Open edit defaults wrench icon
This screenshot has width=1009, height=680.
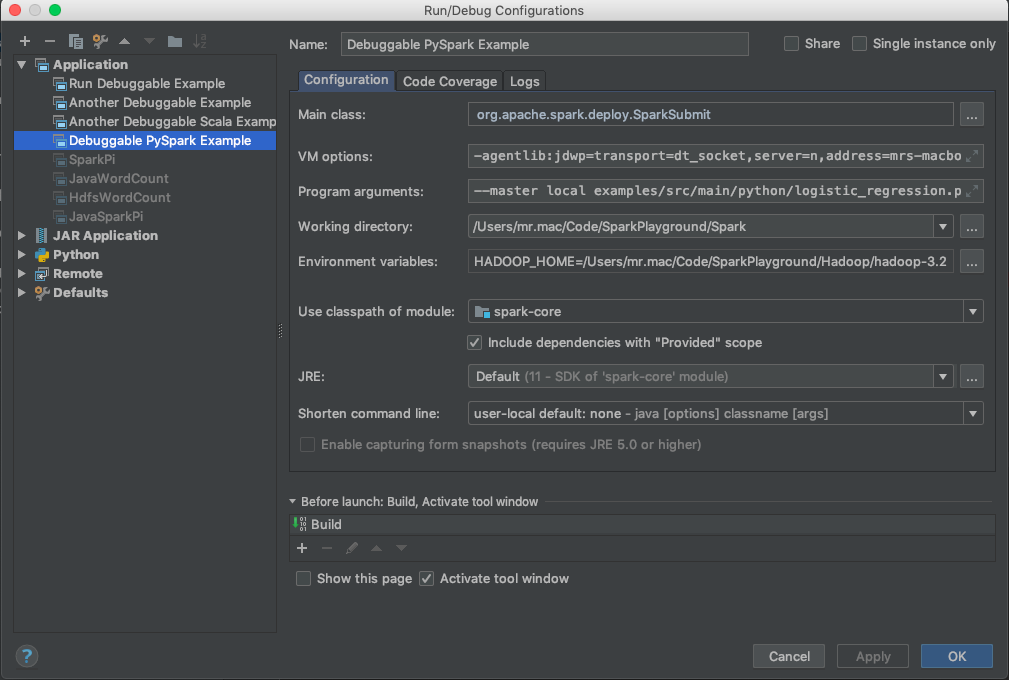click(x=100, y=42)
